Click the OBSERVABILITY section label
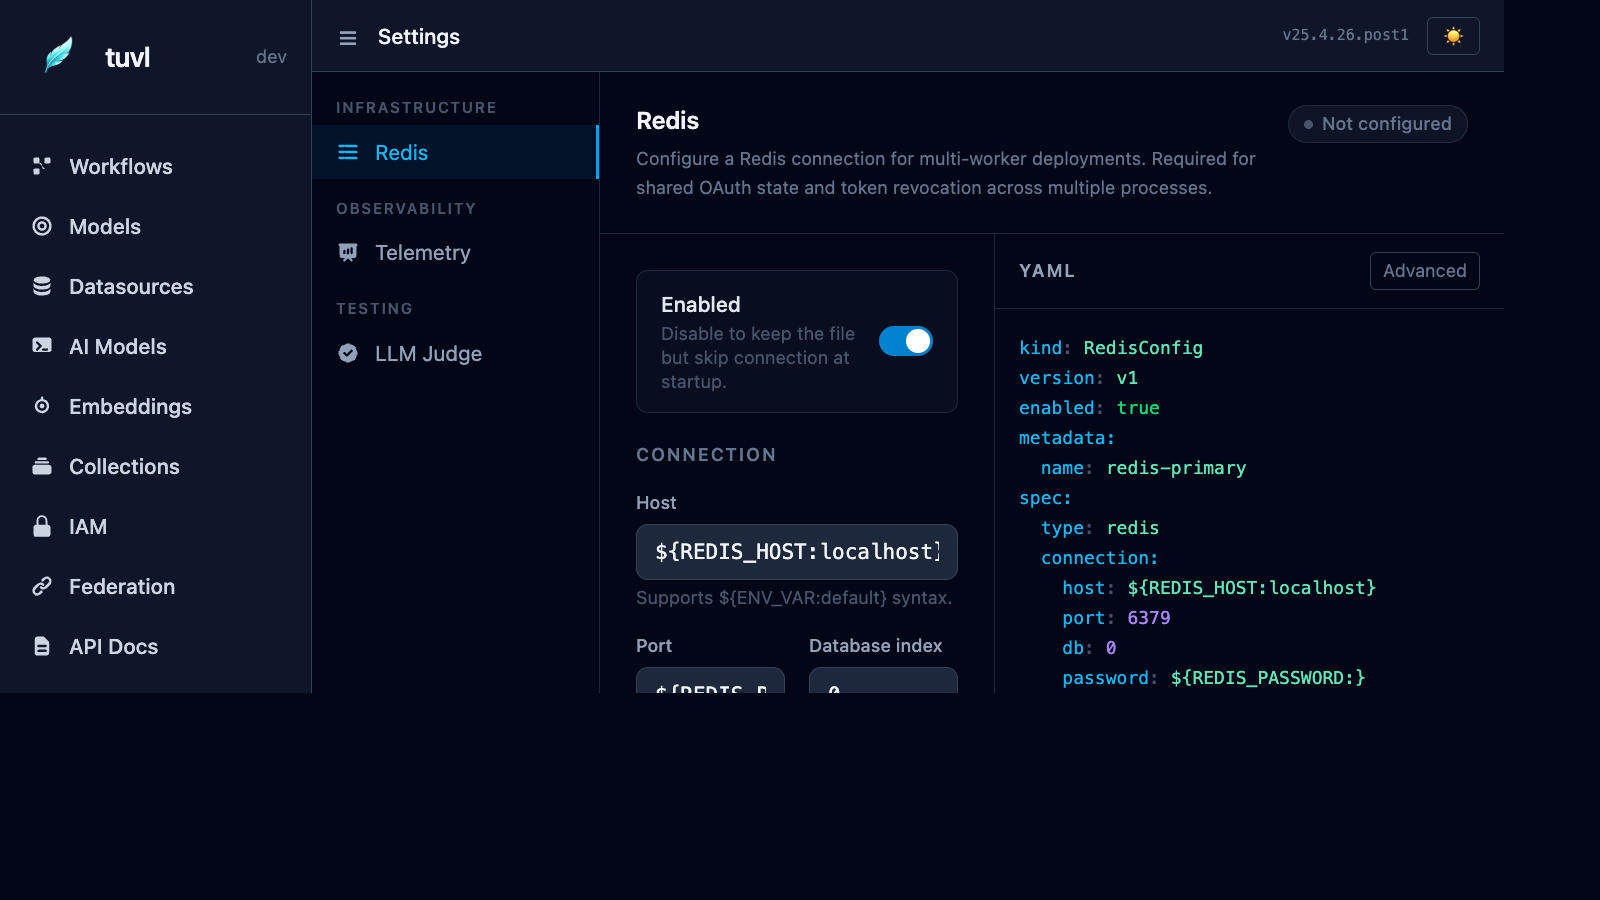This screenshot has height=900, width=1600. coord(406,209)
